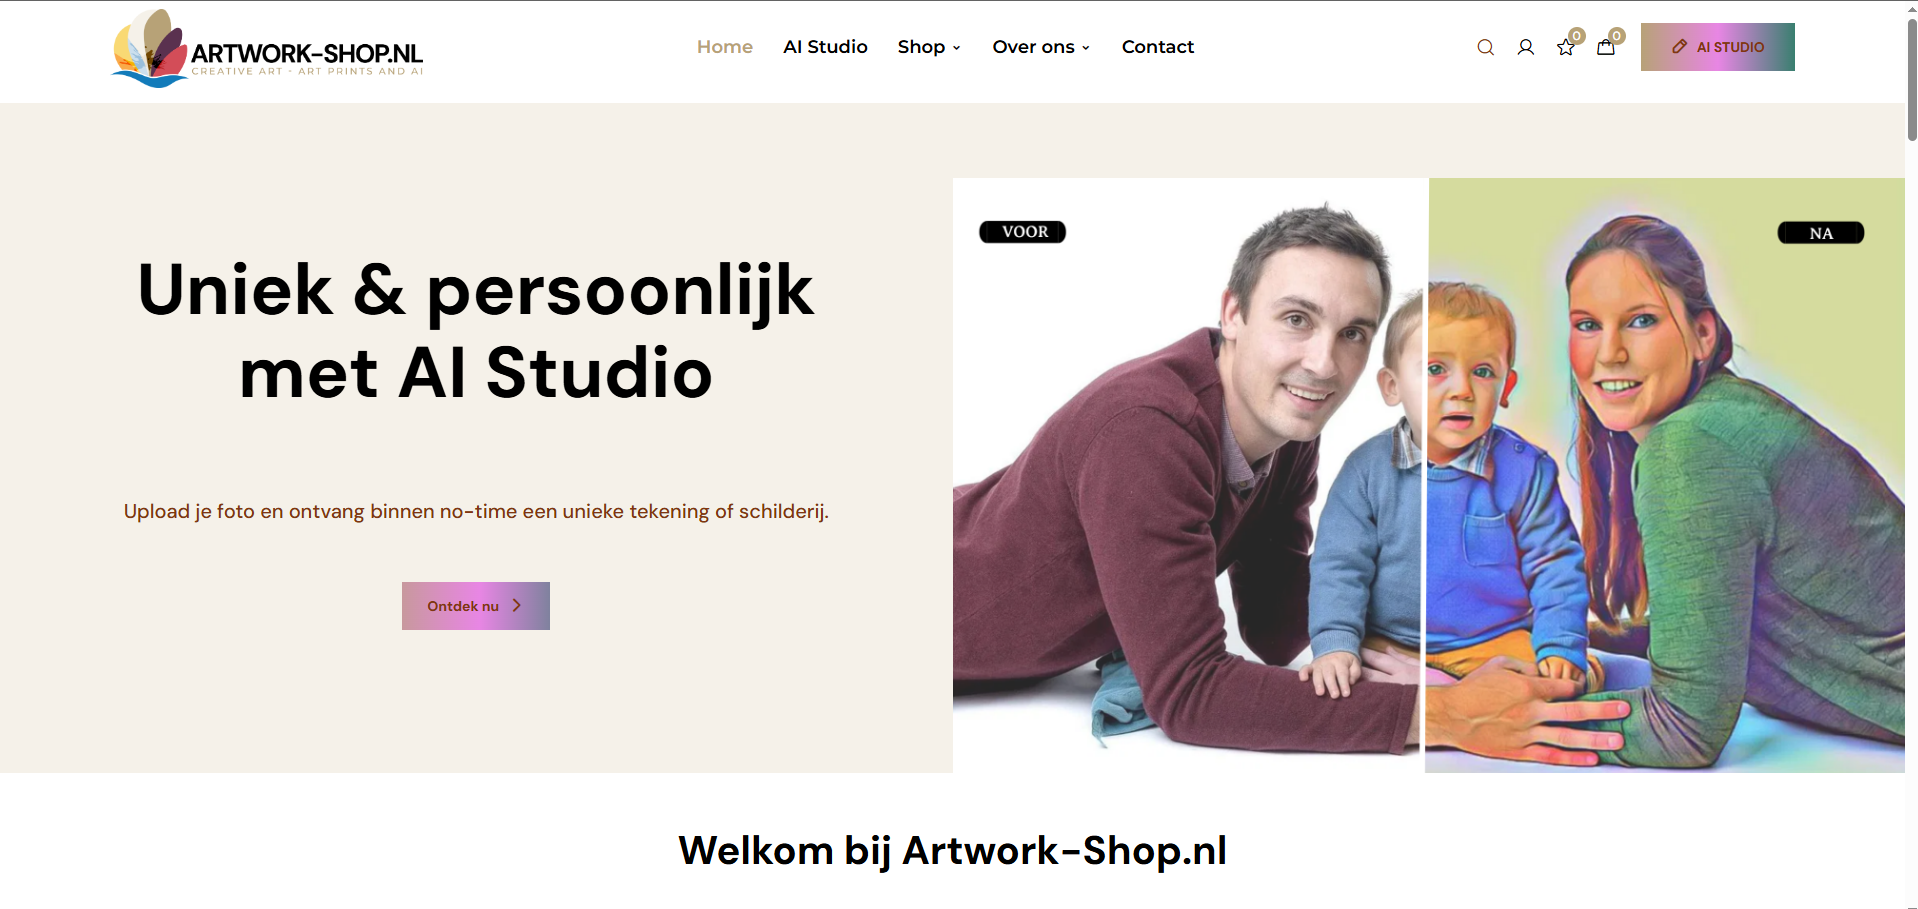View the wishlist star icon

click(x=1565, y=47)
